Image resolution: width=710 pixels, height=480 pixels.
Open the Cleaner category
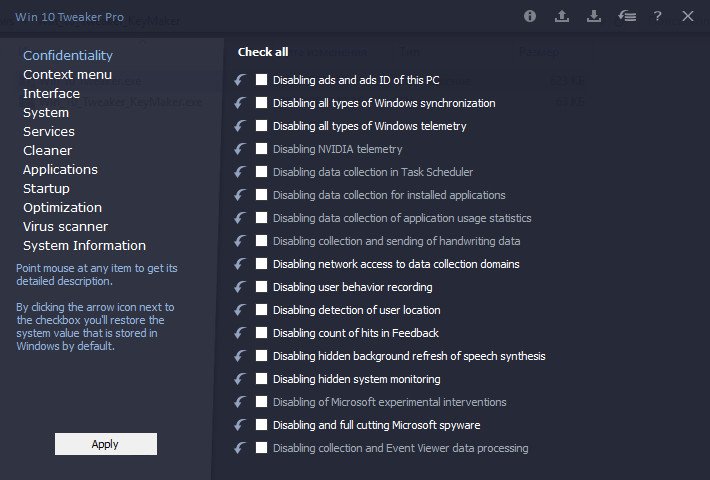coord(48,150)
